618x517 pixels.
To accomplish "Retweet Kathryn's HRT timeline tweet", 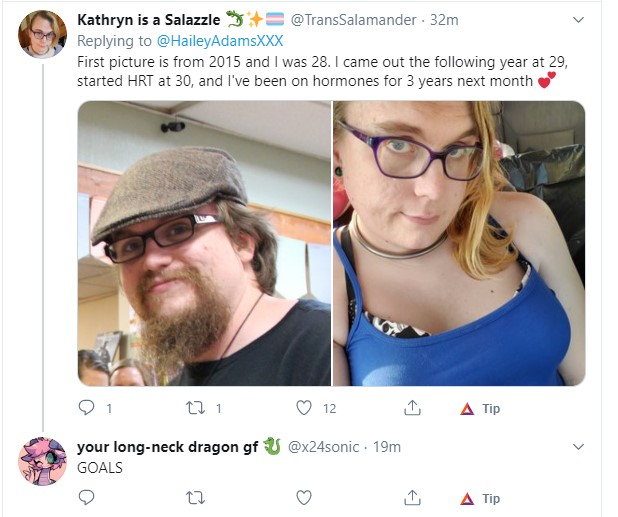I will tap(195, 408).
